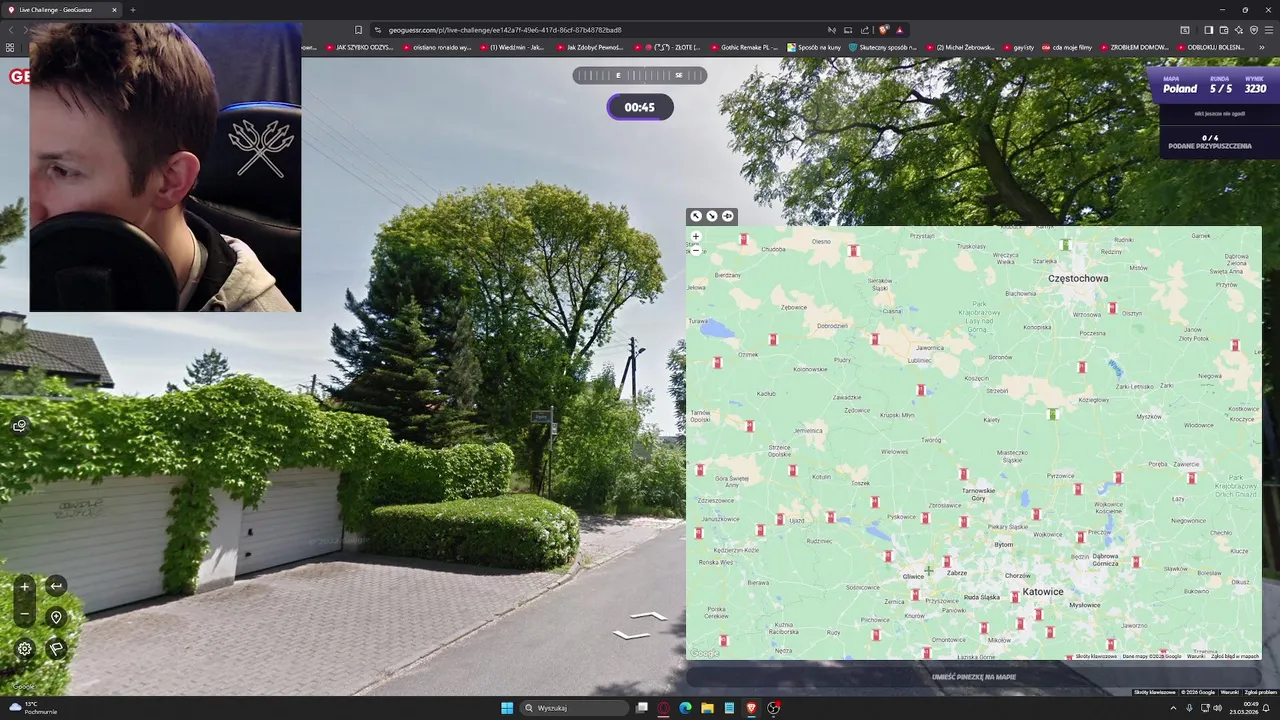The image size is (1280, 720).
Task: Open the Brave Rewards triangle icon
Action: [900, 30]
